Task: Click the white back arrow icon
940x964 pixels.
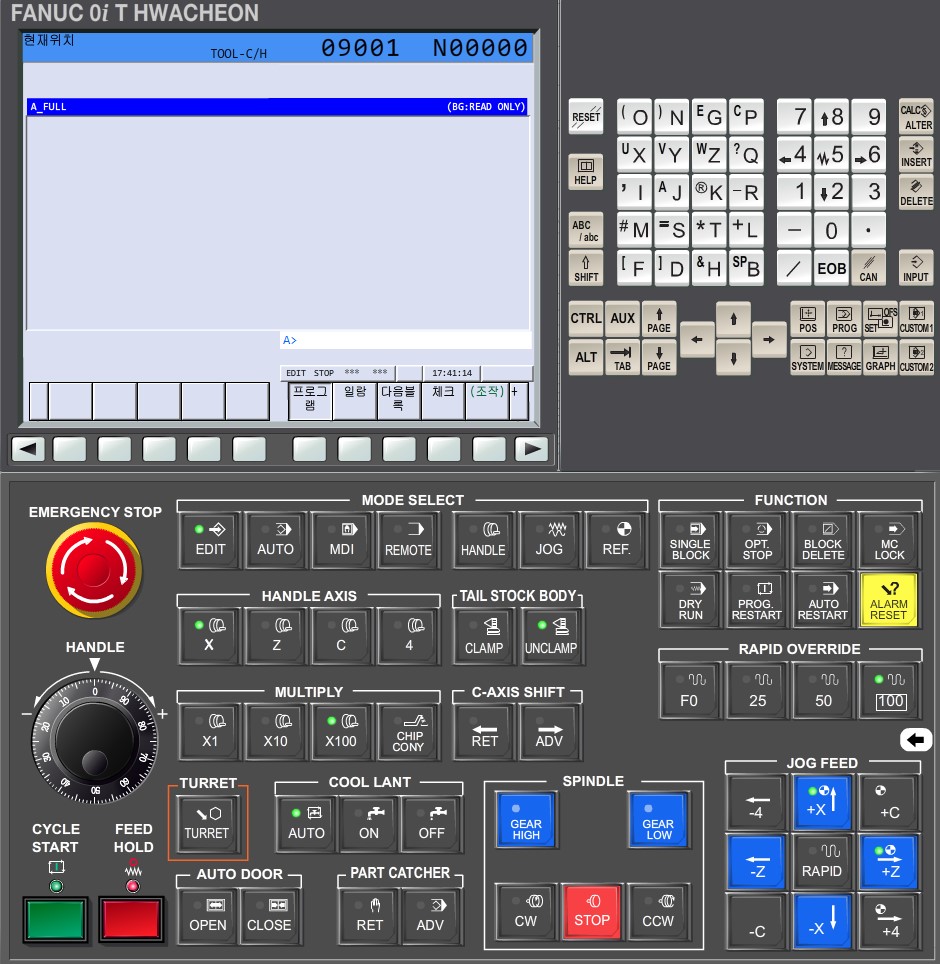Action: 915,740
